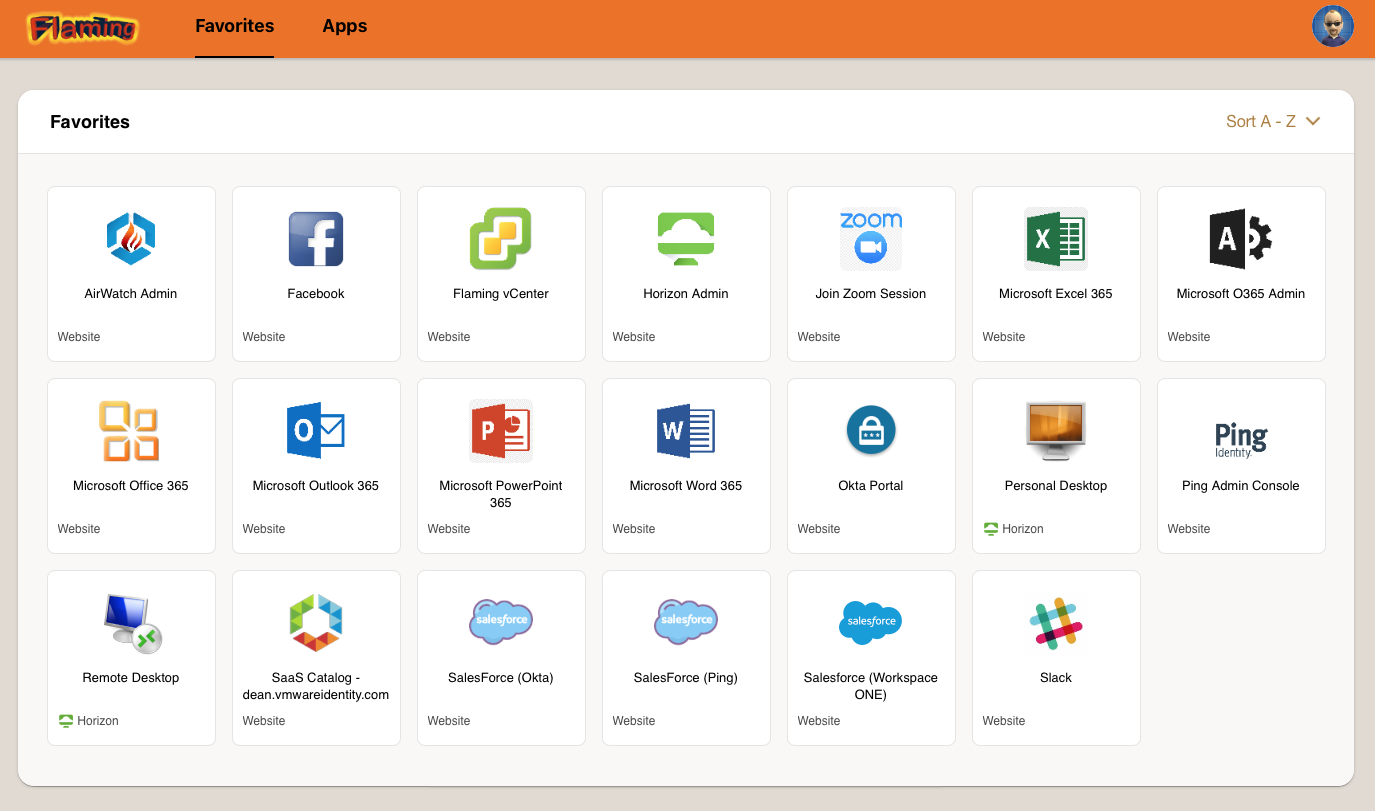Click the Okta Portal label text
The height and width of the screenshot is (811, 1375).
871,486
